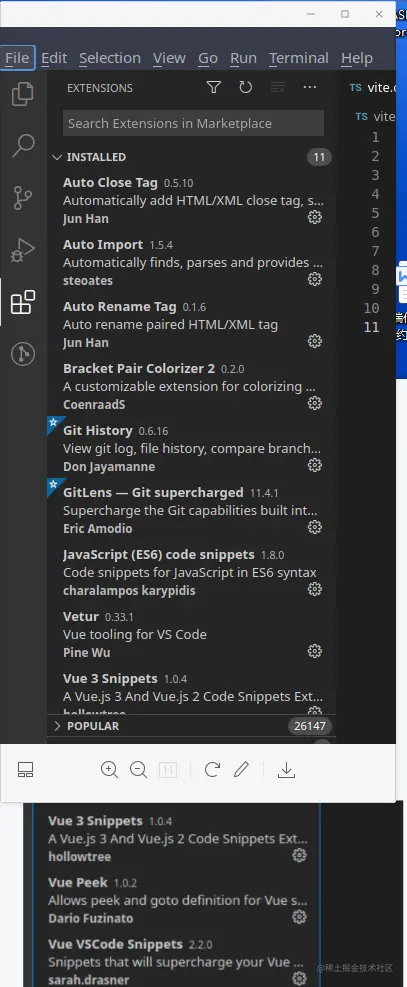This screenshot has height=987, width=407.
Task: Open the Terminal menu
Action: click(299, 58)
